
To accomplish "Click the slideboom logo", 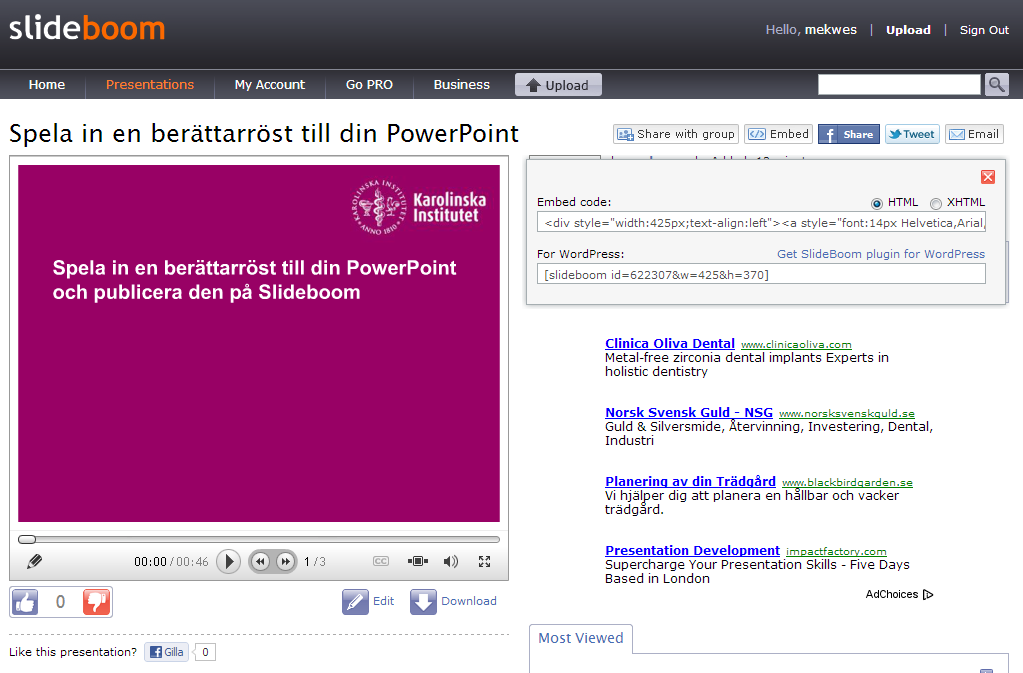I will pyautogui.click(x=87, y=29).
